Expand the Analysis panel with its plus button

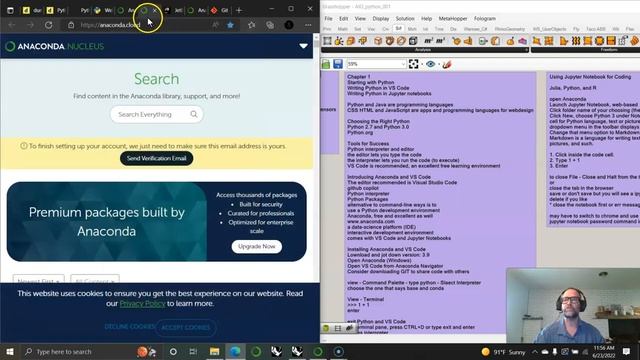[527, 50]
